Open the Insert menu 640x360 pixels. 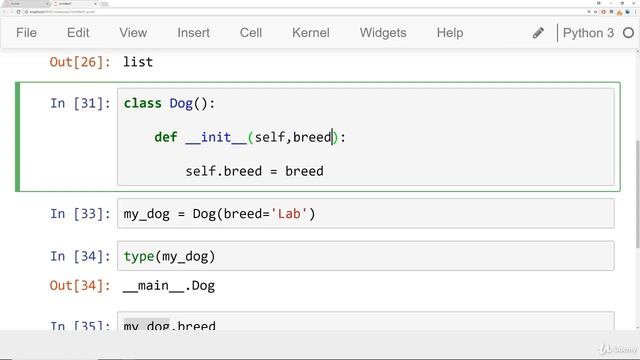coord(193,33)
